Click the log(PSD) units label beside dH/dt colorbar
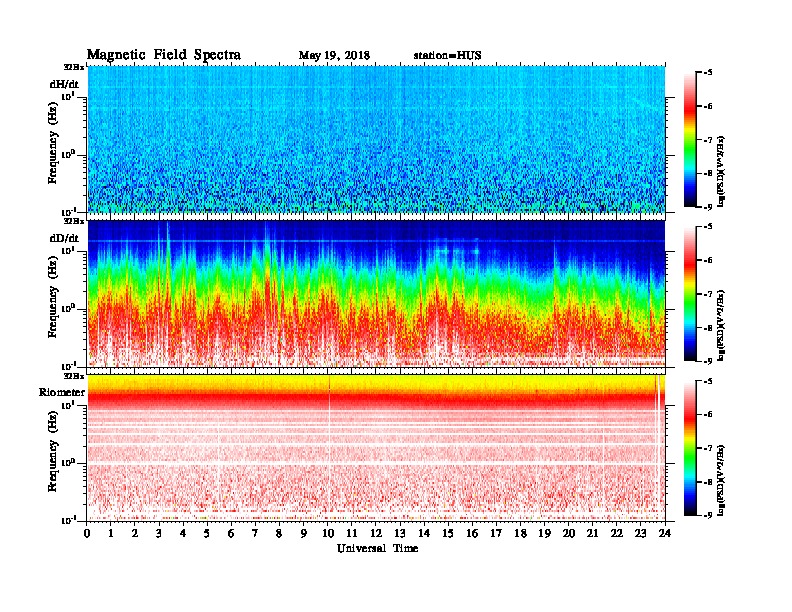This screenshot has width=792, height=612. coord(721,171)
